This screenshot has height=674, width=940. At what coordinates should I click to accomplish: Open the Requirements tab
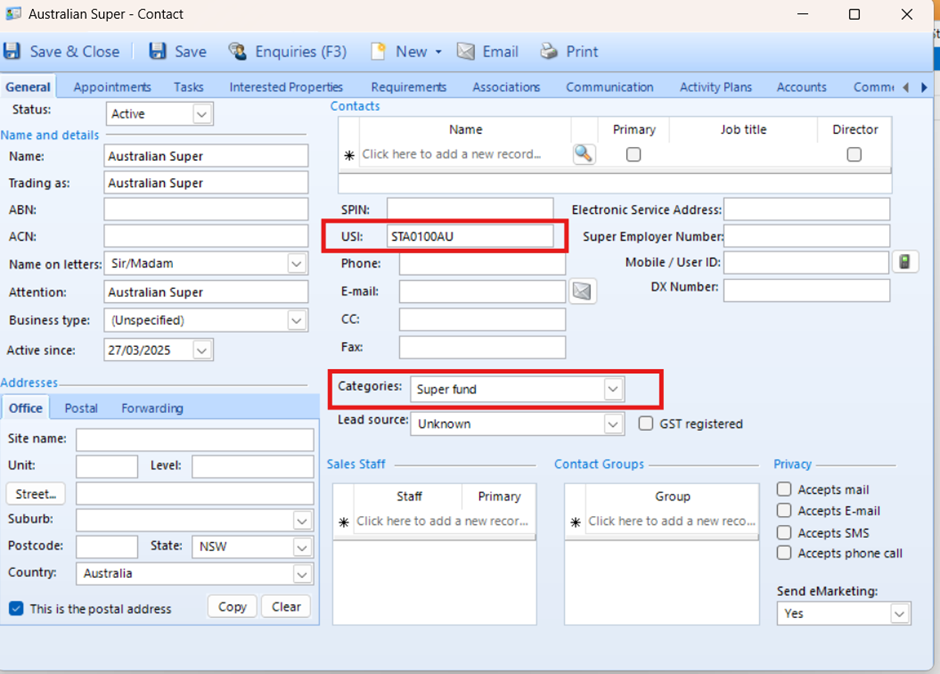[408, 87]
